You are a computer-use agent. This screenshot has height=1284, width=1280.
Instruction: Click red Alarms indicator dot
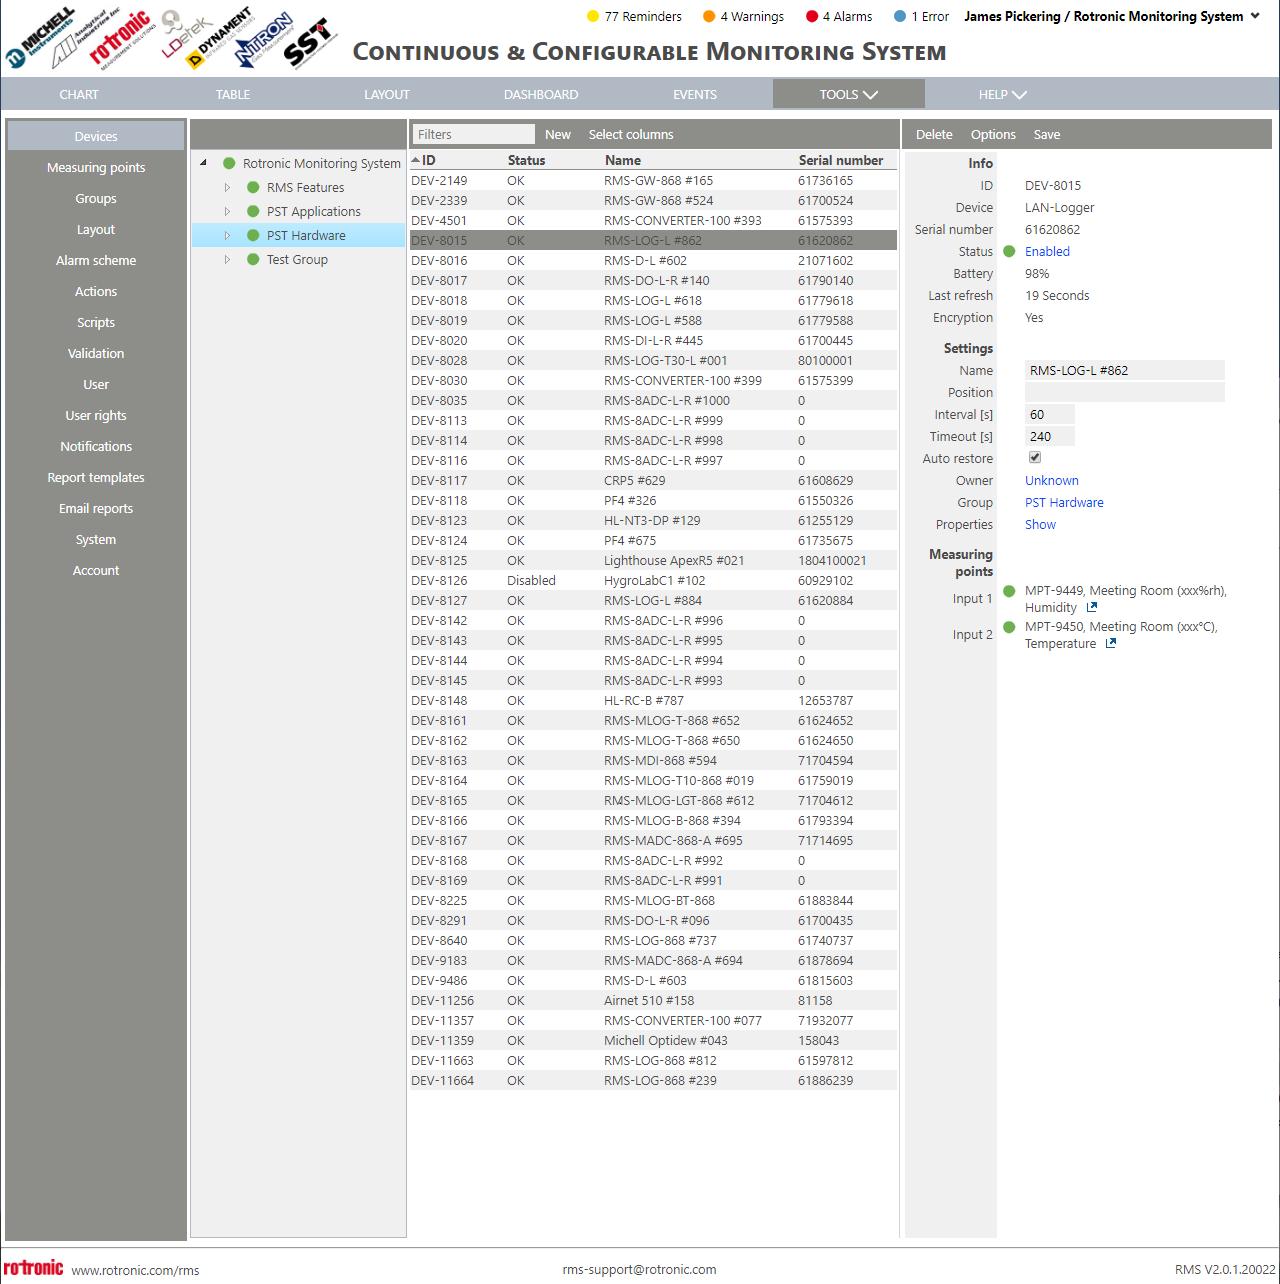(x=812, y=16)
